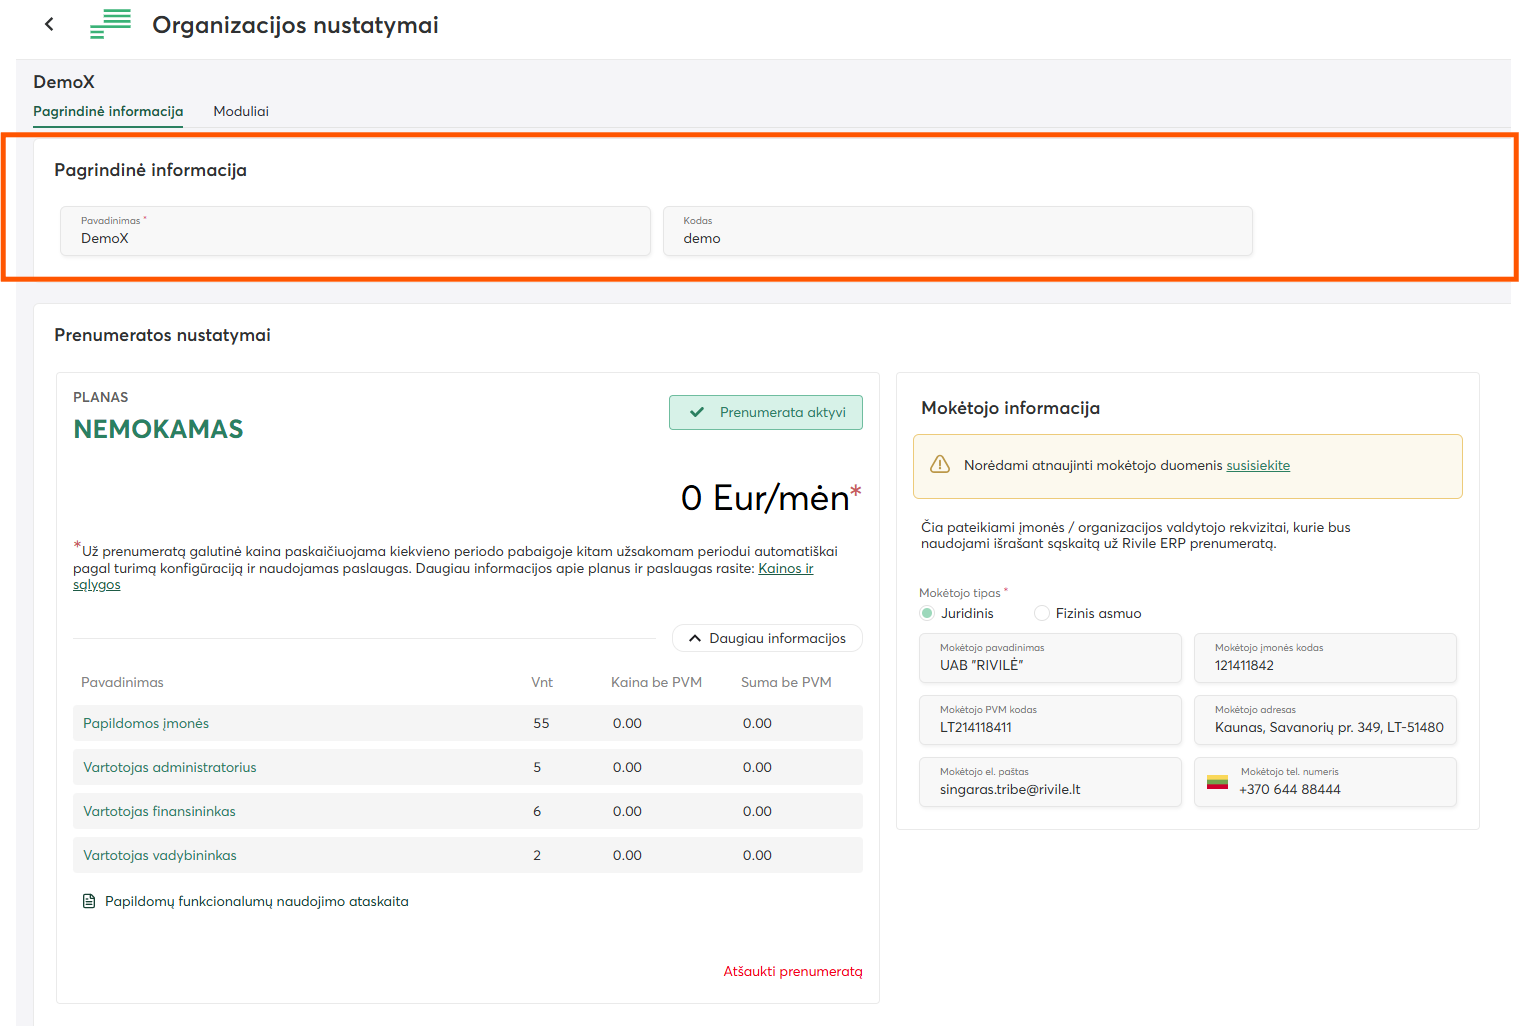Image resolution: width=1520 pixels, height=1026 pixels.
Task: Select the Juridinis payer type
Action: pyautogui.click(x=928, y=613)
